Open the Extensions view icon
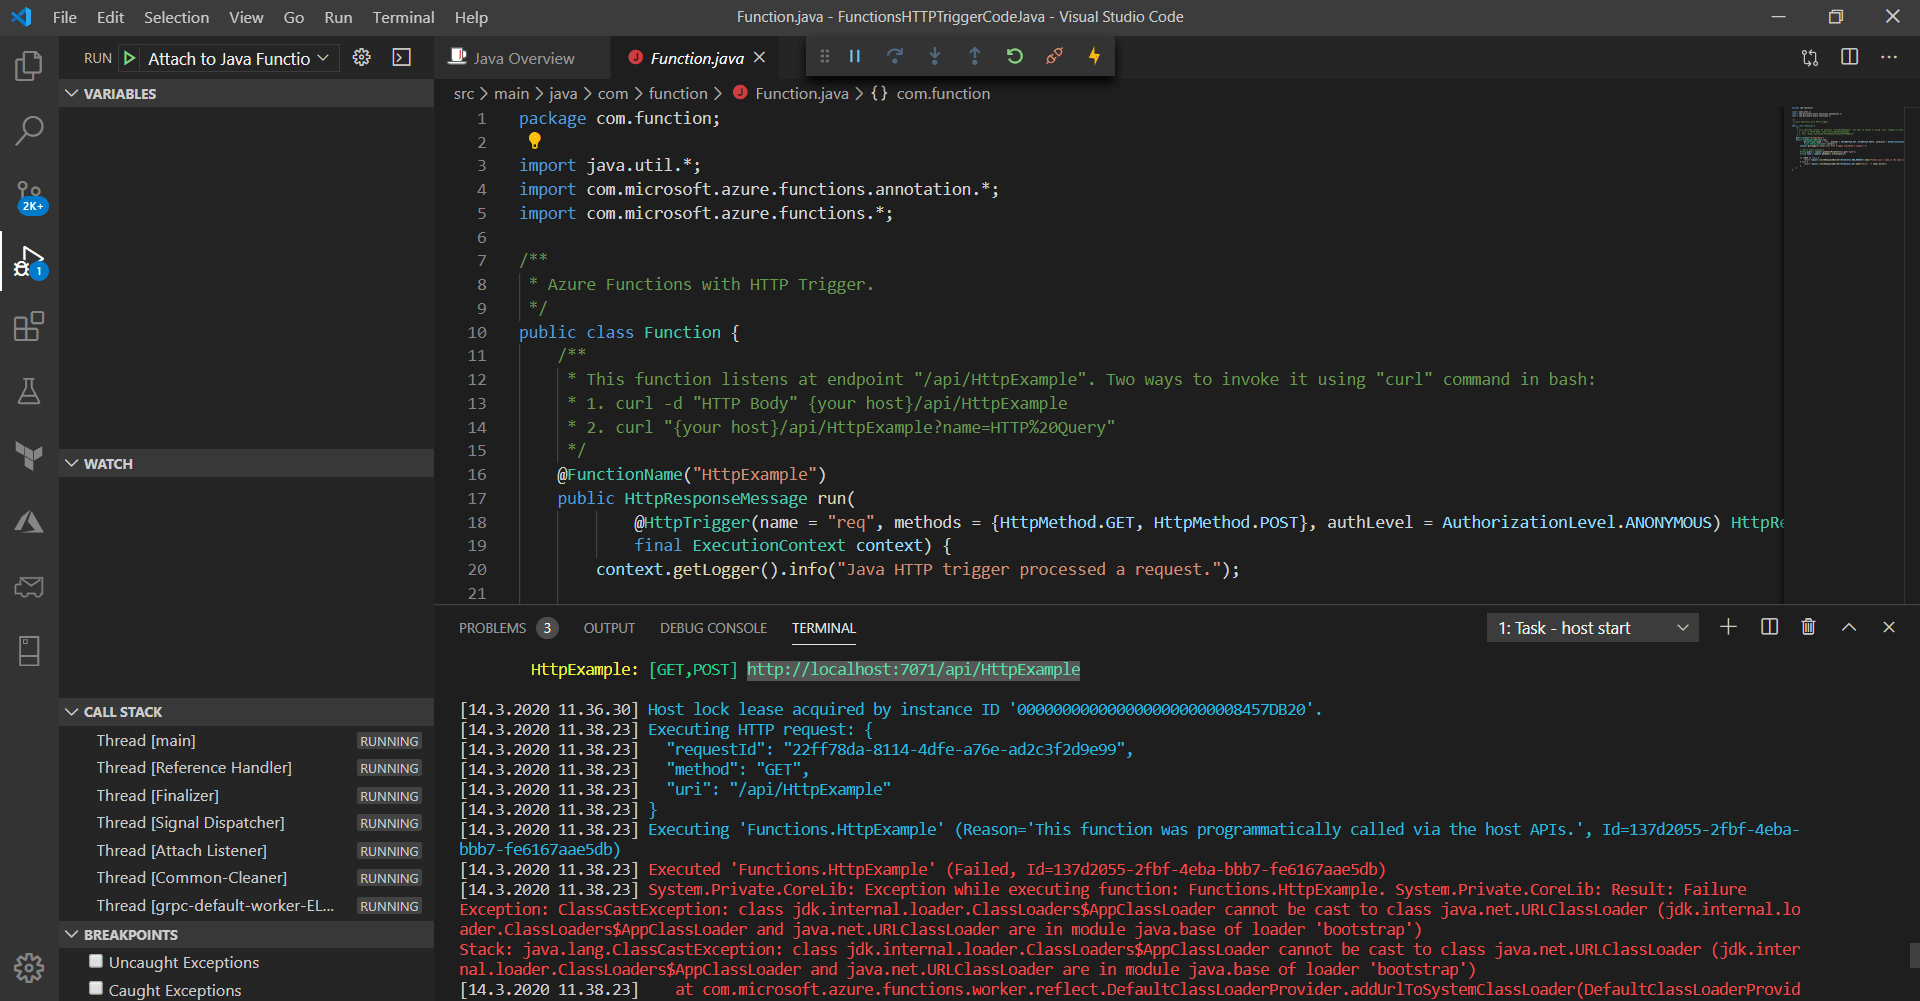 [x=29, y=326]
